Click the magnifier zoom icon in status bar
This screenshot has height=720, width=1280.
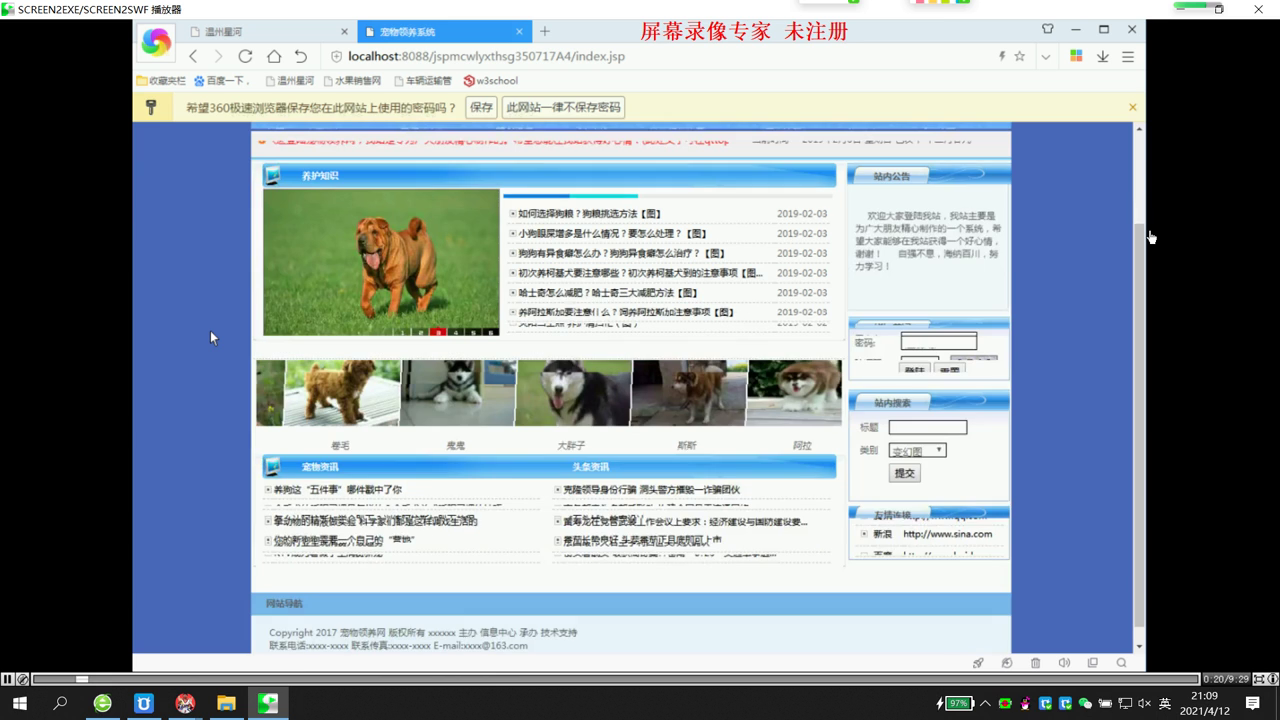pos(1121,663)
